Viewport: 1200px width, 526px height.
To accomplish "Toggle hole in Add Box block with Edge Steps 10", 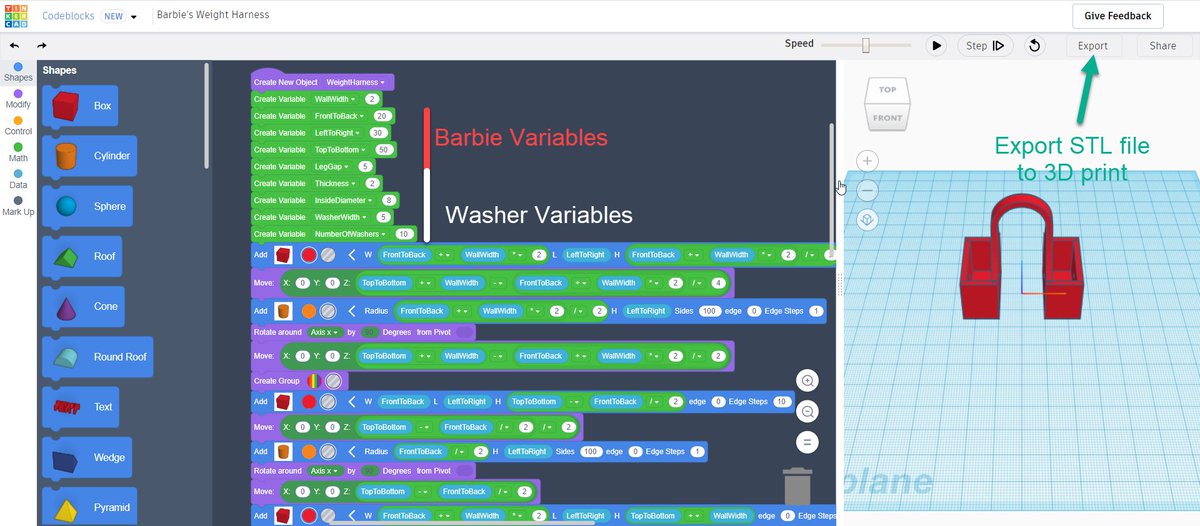I will (328, 401).
